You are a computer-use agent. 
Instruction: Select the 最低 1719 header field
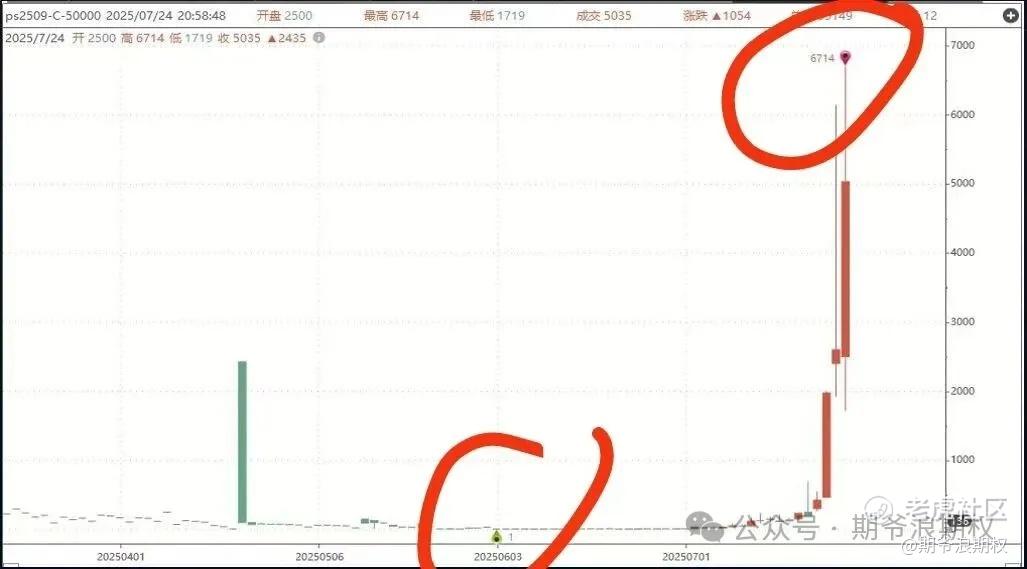[x=498, y=16]
